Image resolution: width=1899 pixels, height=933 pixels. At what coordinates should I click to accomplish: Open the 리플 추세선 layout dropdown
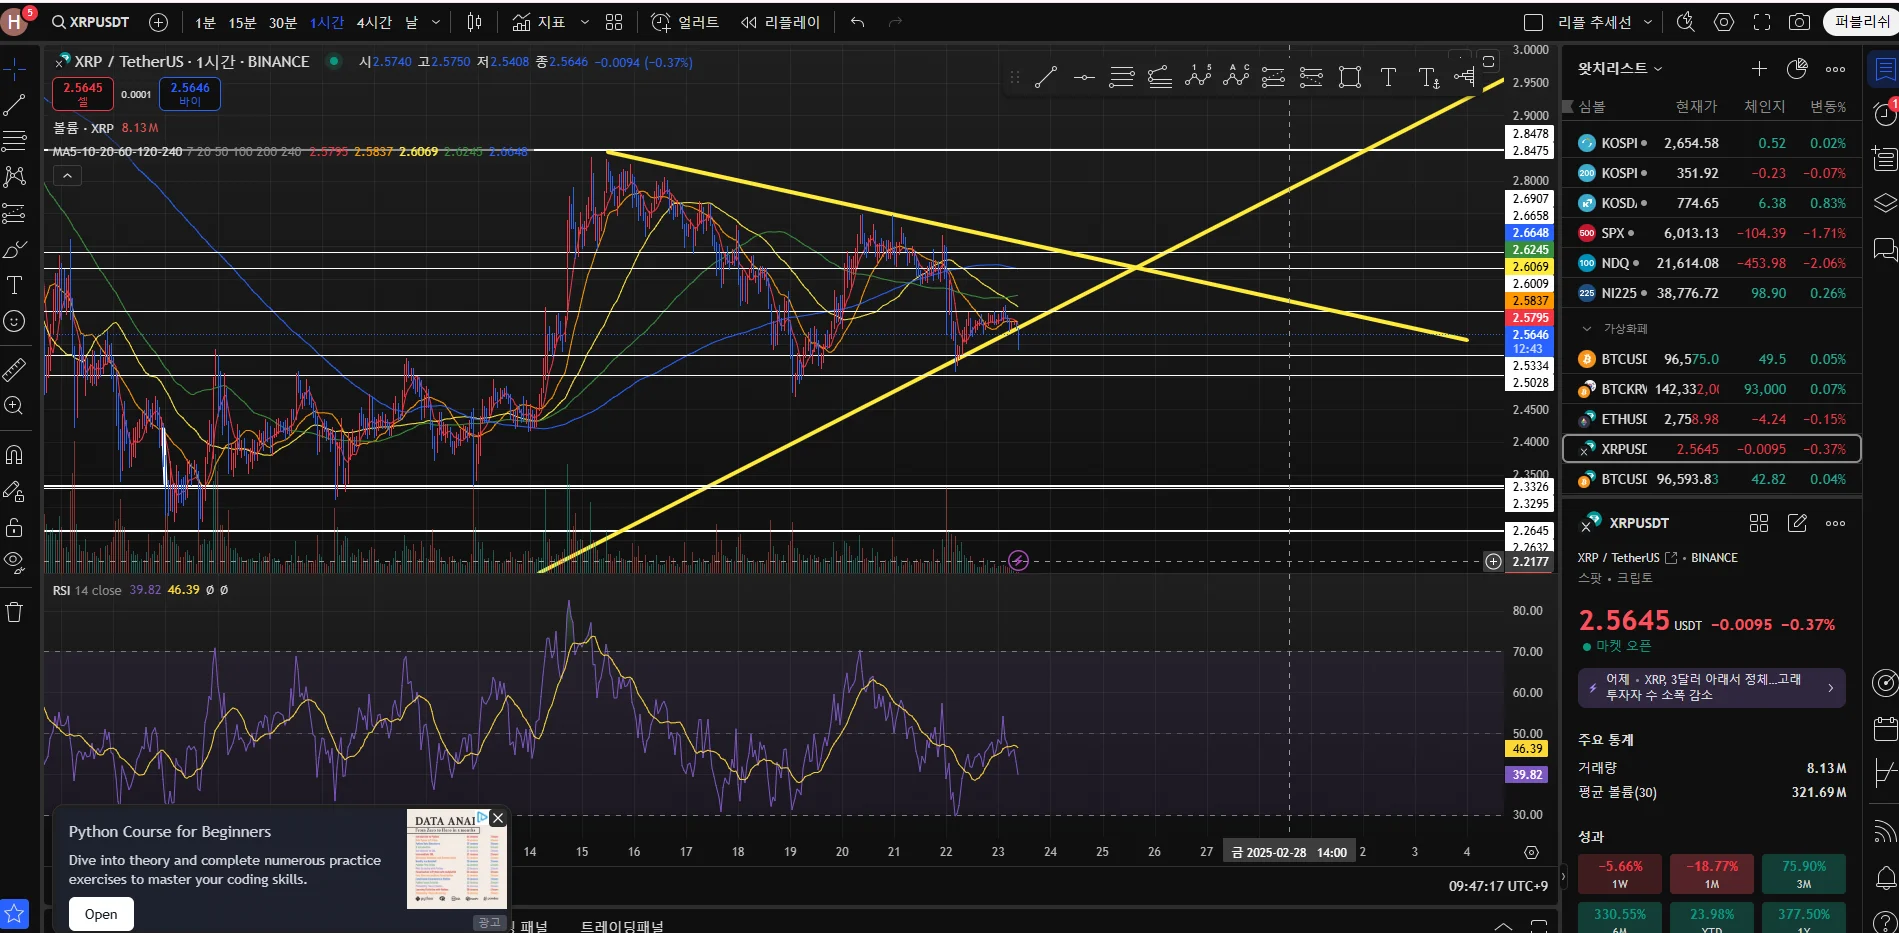coord(1648,22)
